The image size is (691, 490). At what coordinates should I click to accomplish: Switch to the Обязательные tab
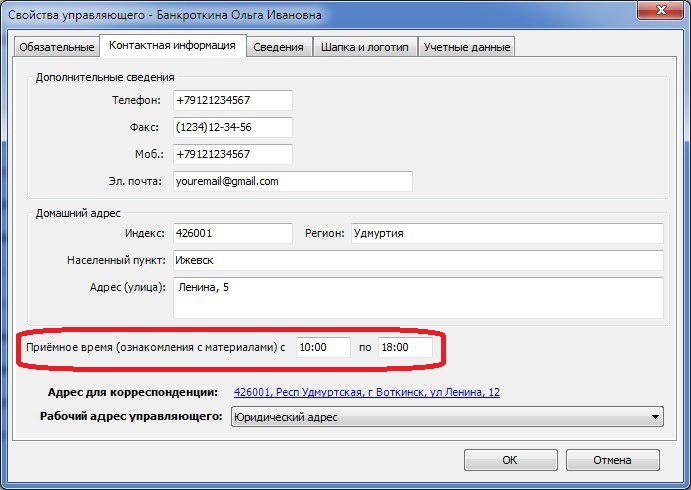pos(56,47)
